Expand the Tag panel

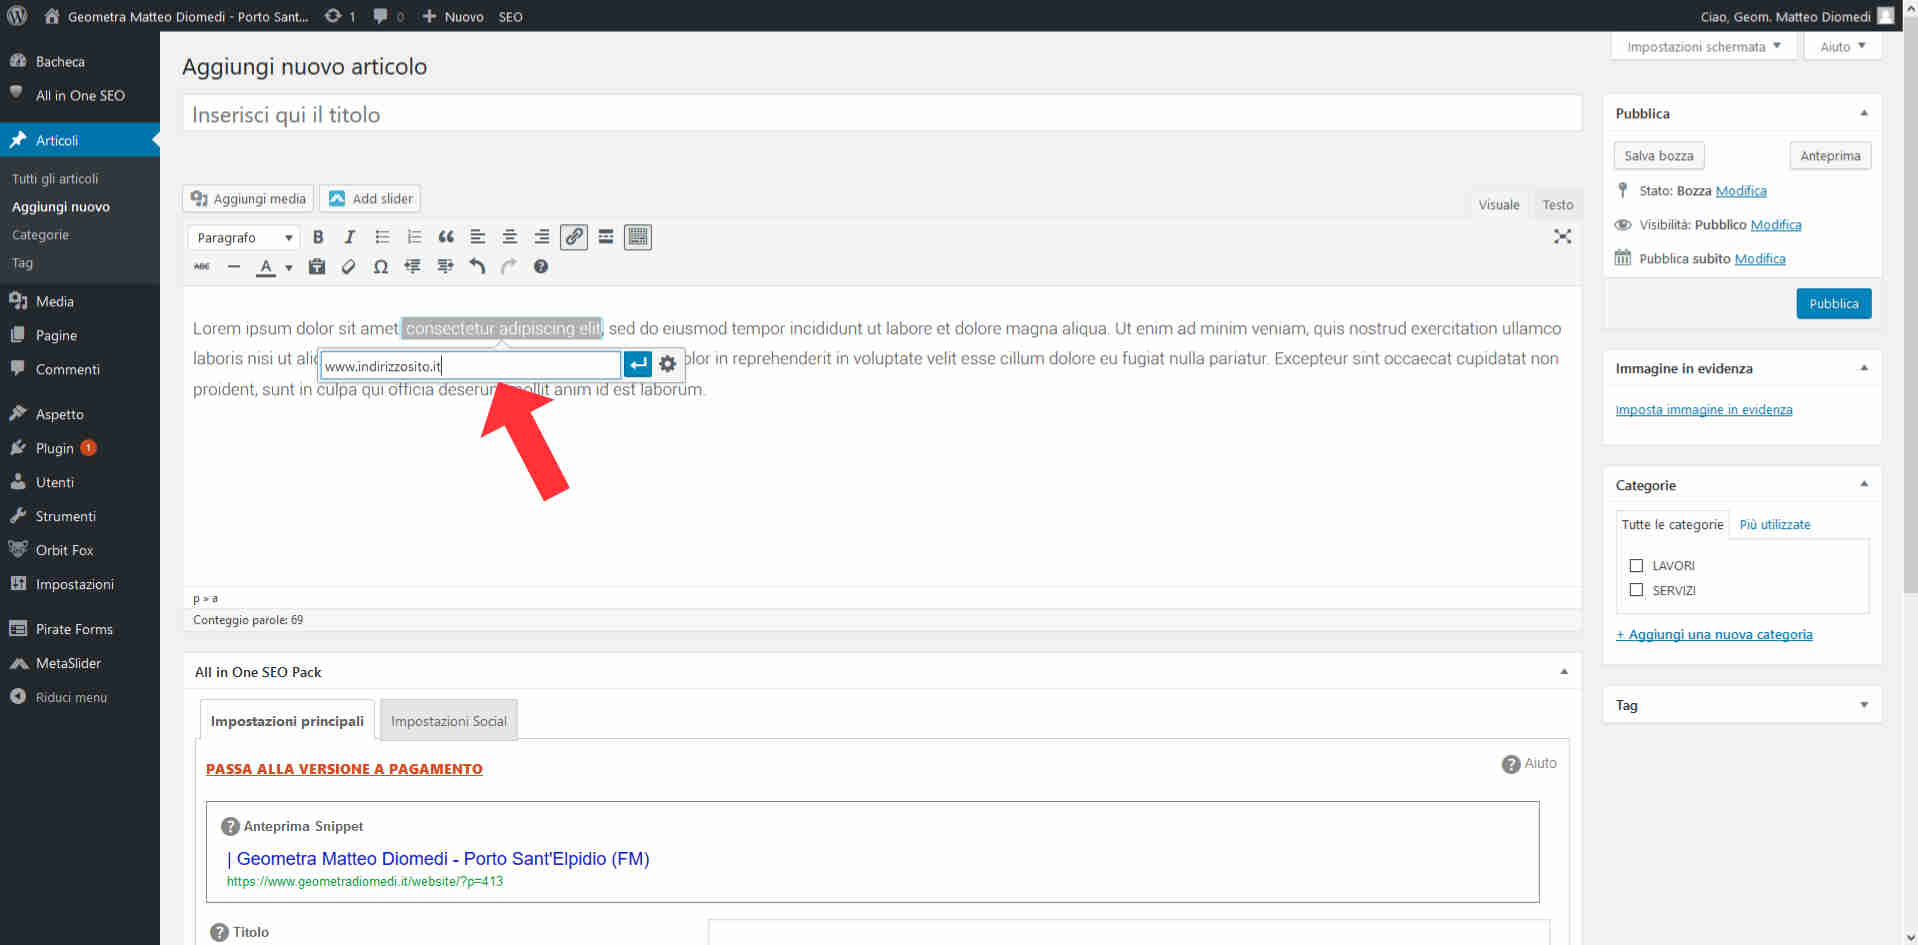[1863, 705]
